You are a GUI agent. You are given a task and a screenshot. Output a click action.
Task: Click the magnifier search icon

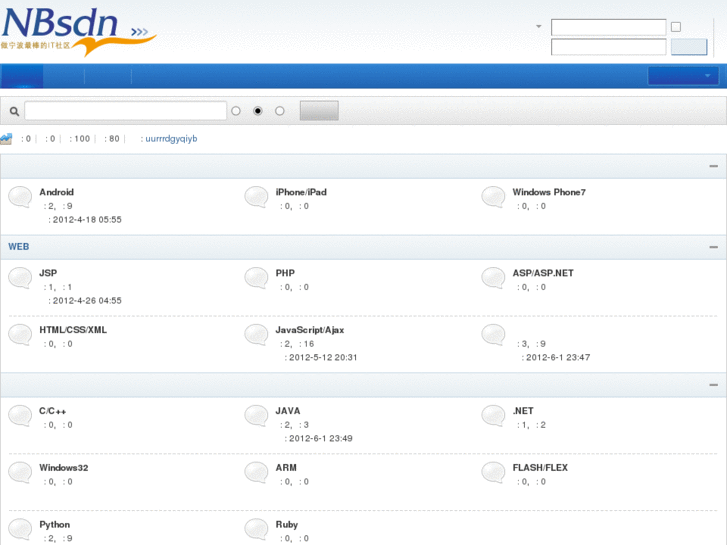pos(14,111)
